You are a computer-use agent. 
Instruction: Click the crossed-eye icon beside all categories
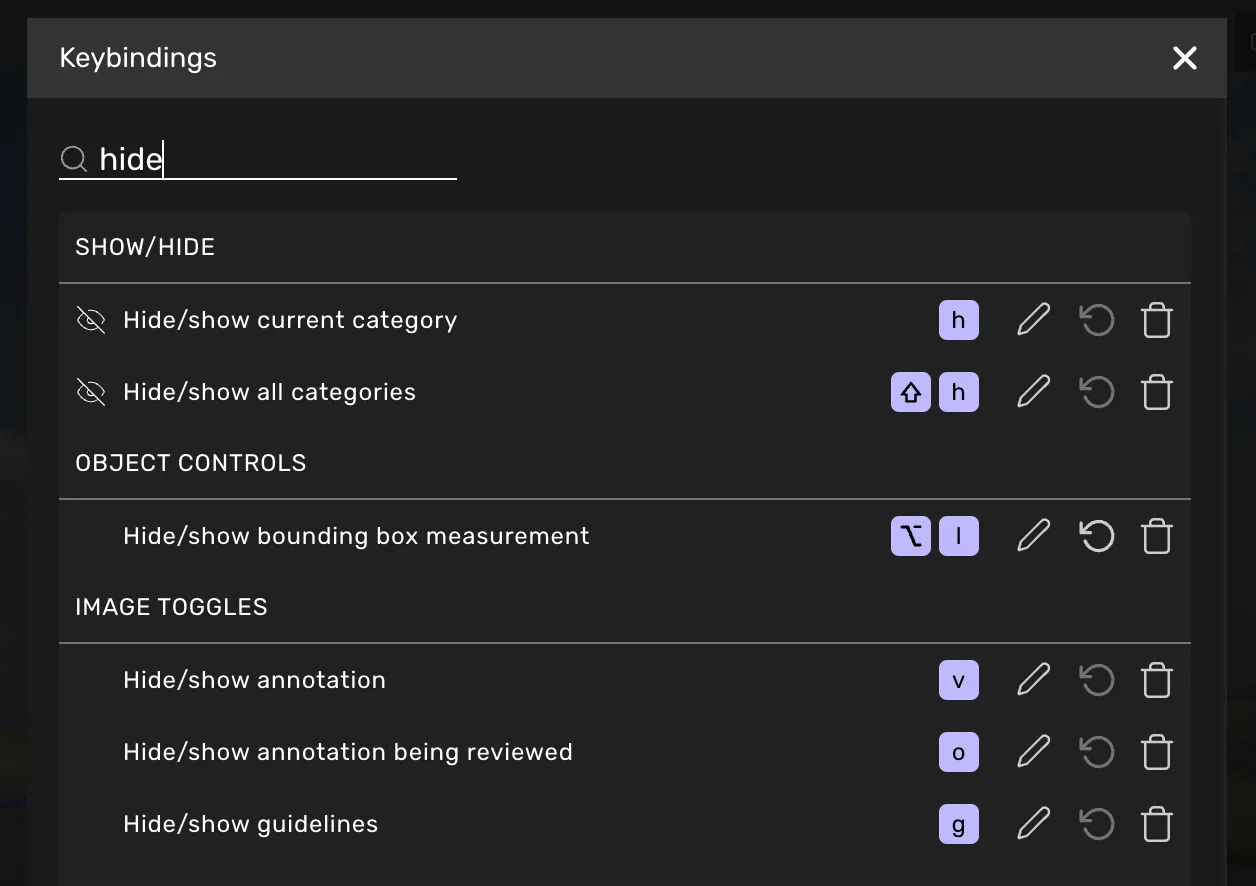point(91,392)
